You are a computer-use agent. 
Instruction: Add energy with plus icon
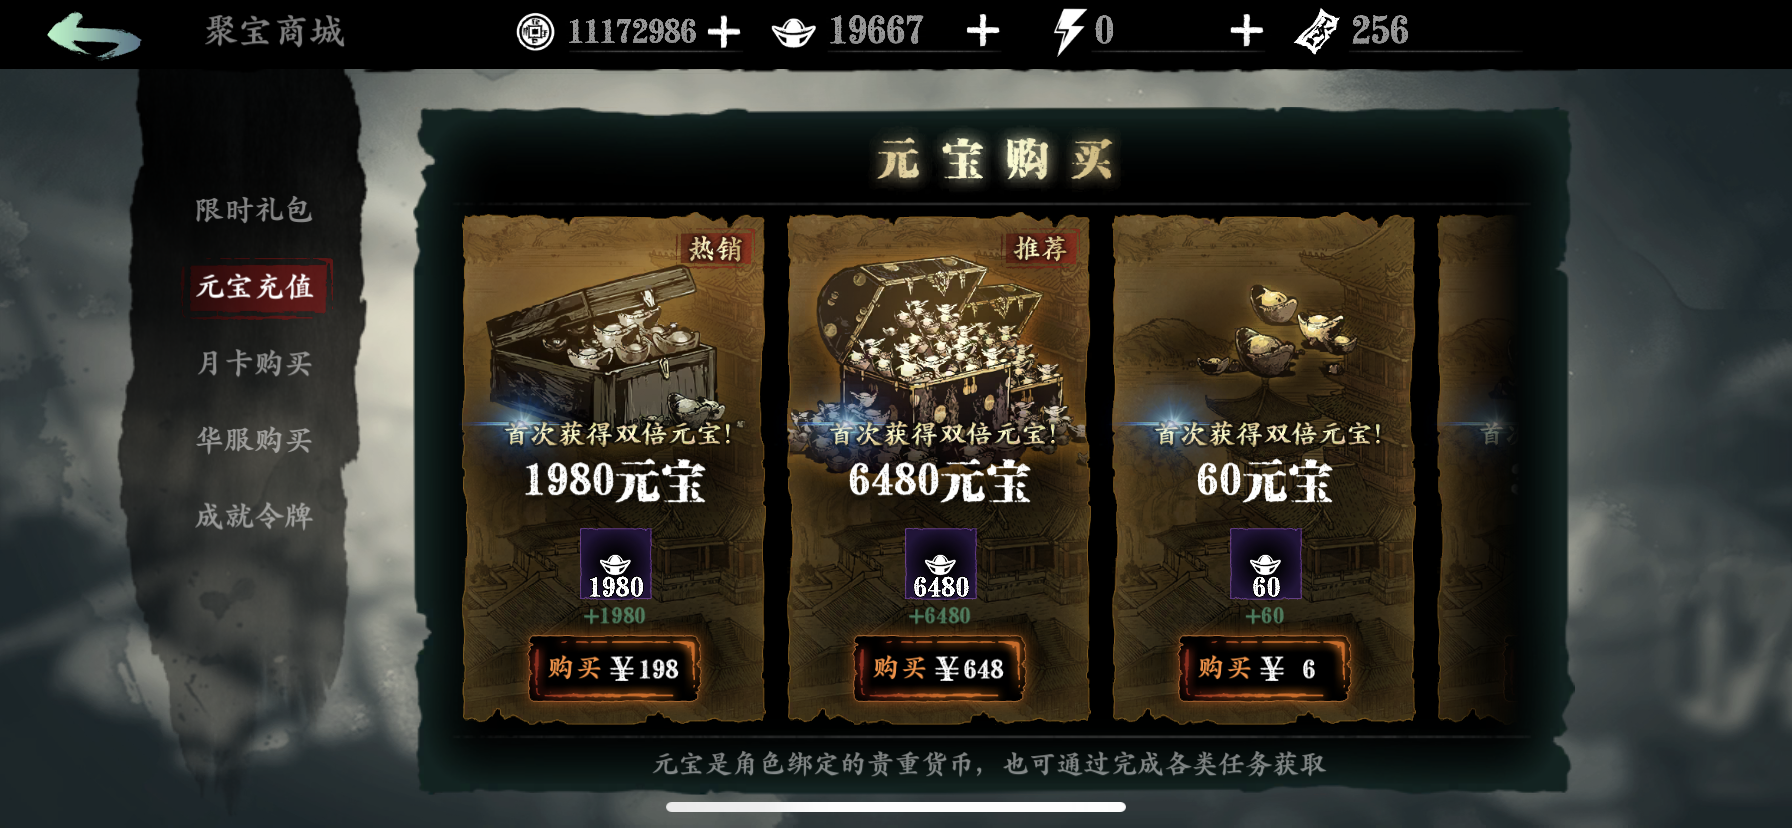pyautogui.click(x=1246, y=31)
